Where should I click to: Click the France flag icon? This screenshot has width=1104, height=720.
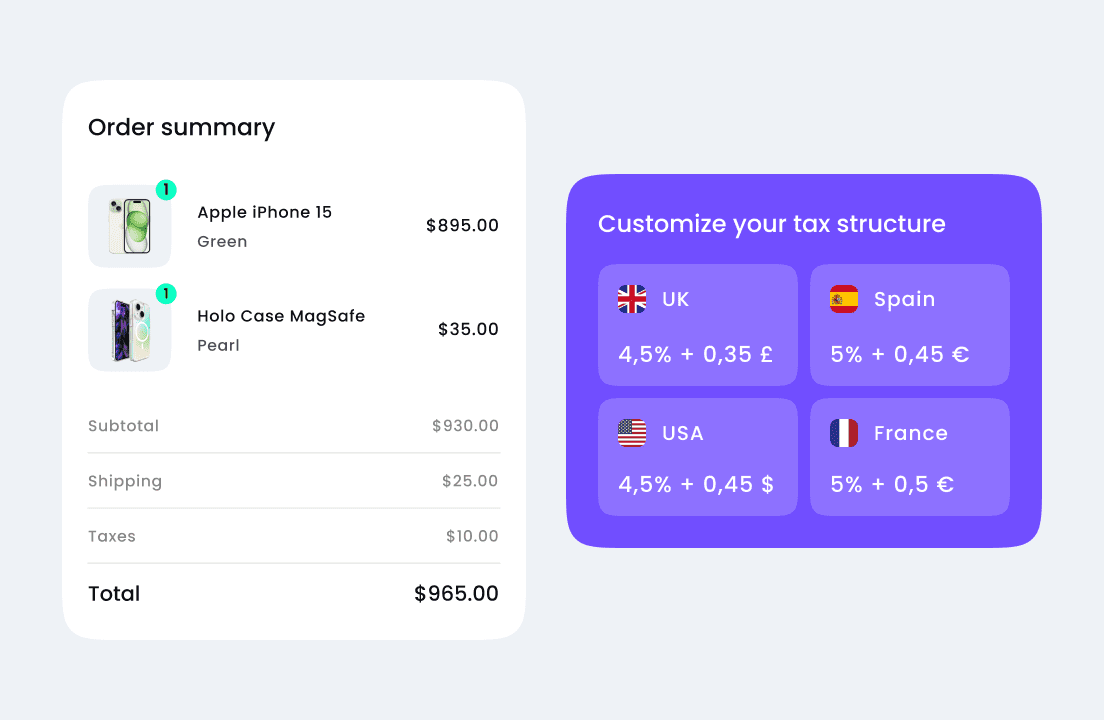[844, 433]
